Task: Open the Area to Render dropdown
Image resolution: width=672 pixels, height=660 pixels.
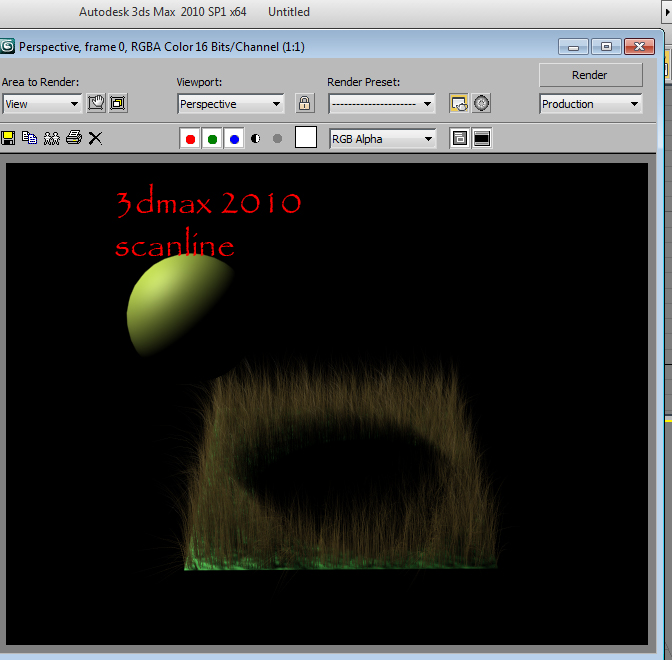Action: [42, 104]
